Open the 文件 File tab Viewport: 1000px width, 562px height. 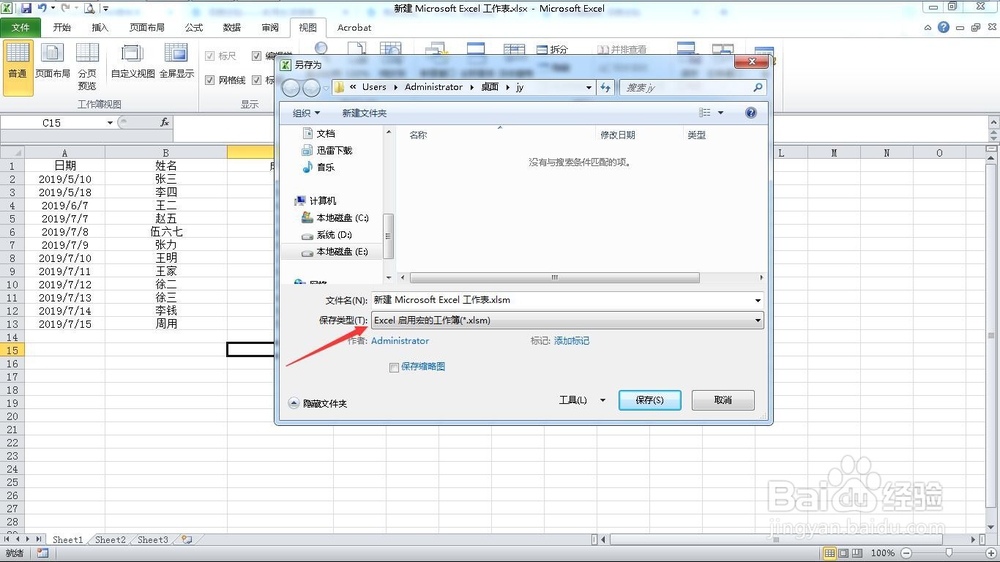tap(20, 27)
